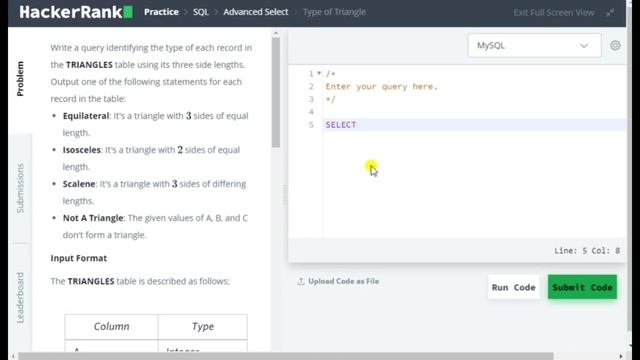Image resolution: width=640 pixels, height=360 pixels.
Task: Click the 'Enter your query here.' comment
Action: pyautogui.click(x=381, y=87)
